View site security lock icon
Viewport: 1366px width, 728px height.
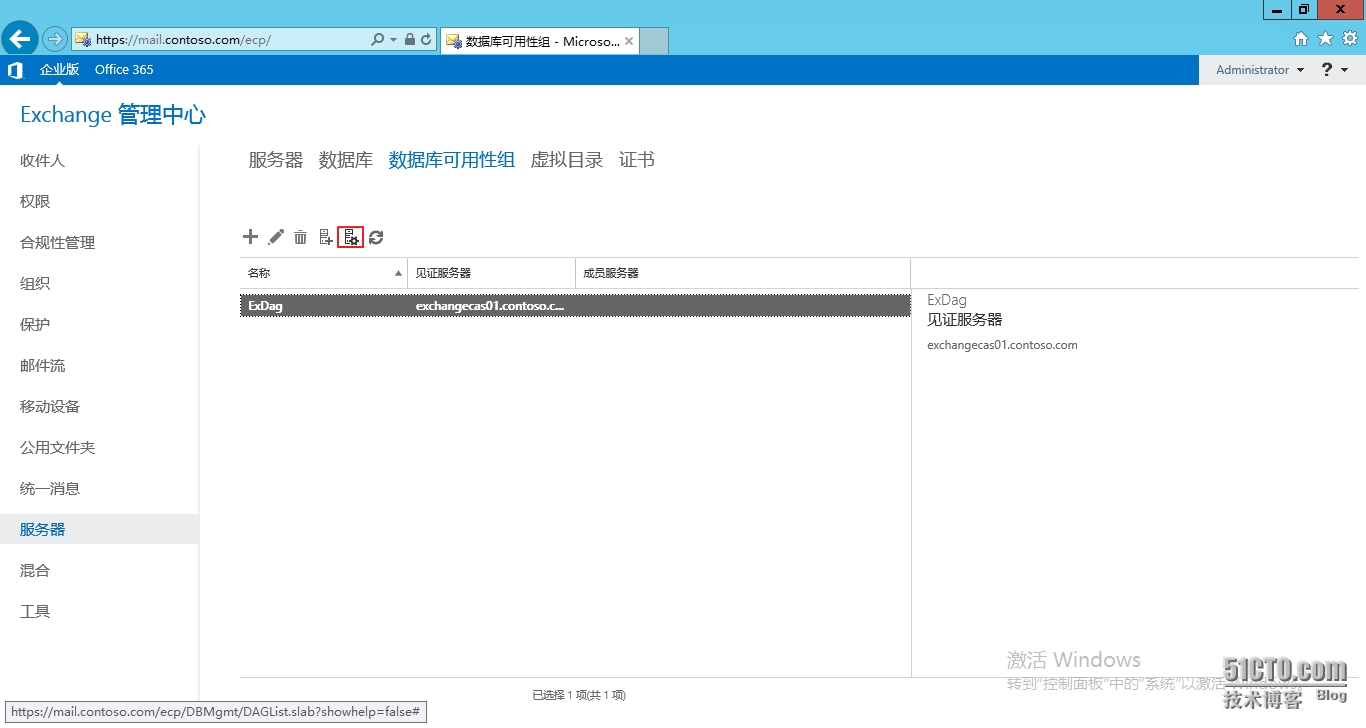(411, 39)
